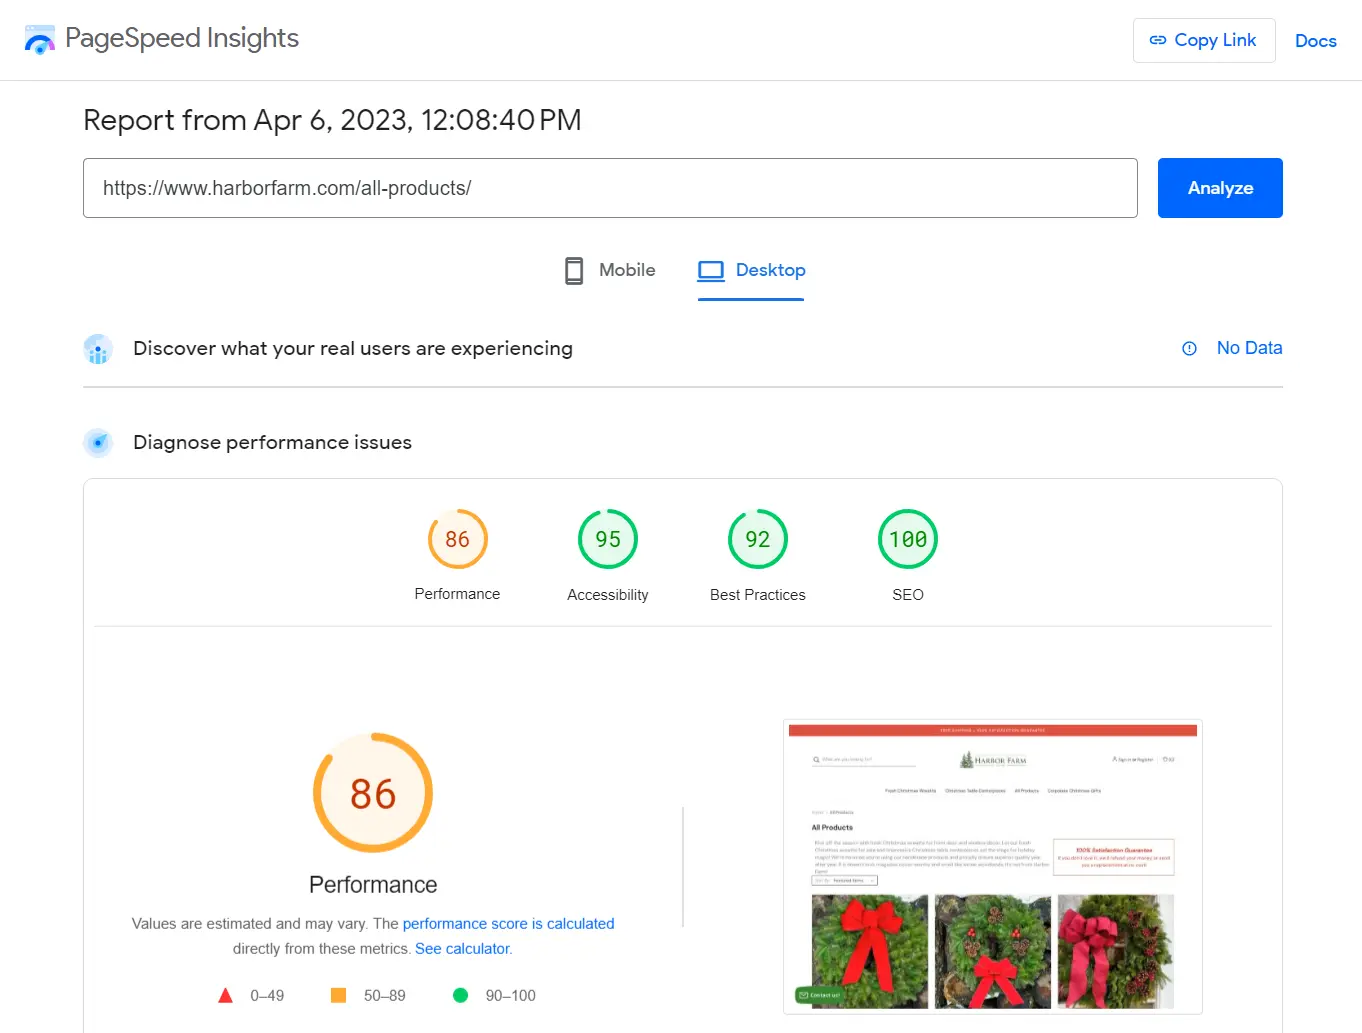Click the diagnose performance issues radar icon
This screenshot has height=1033, width=1362.
[x=98, y=442]
